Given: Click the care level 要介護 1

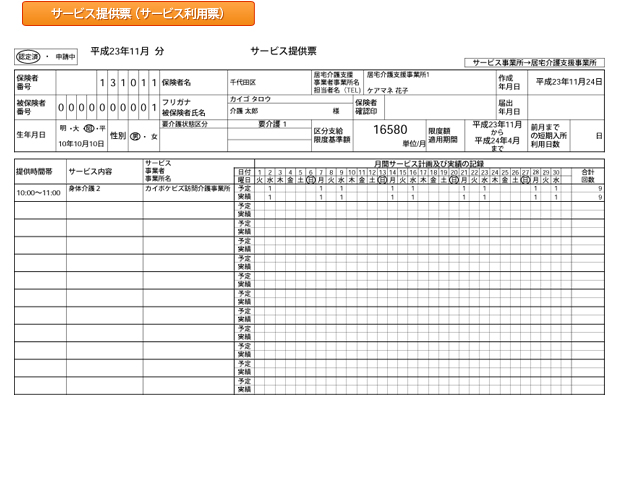Looking at the screenshot, I should point(272,124).
